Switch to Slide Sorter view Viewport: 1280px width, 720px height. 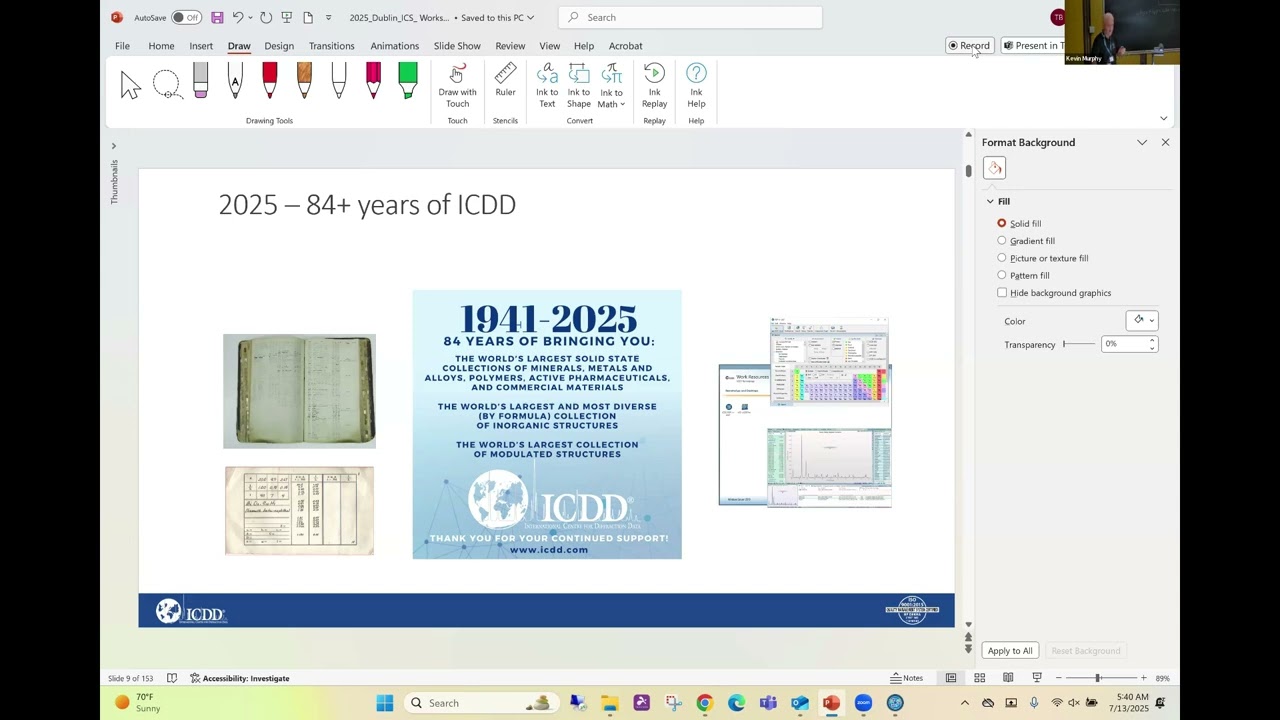coord(980,678)
